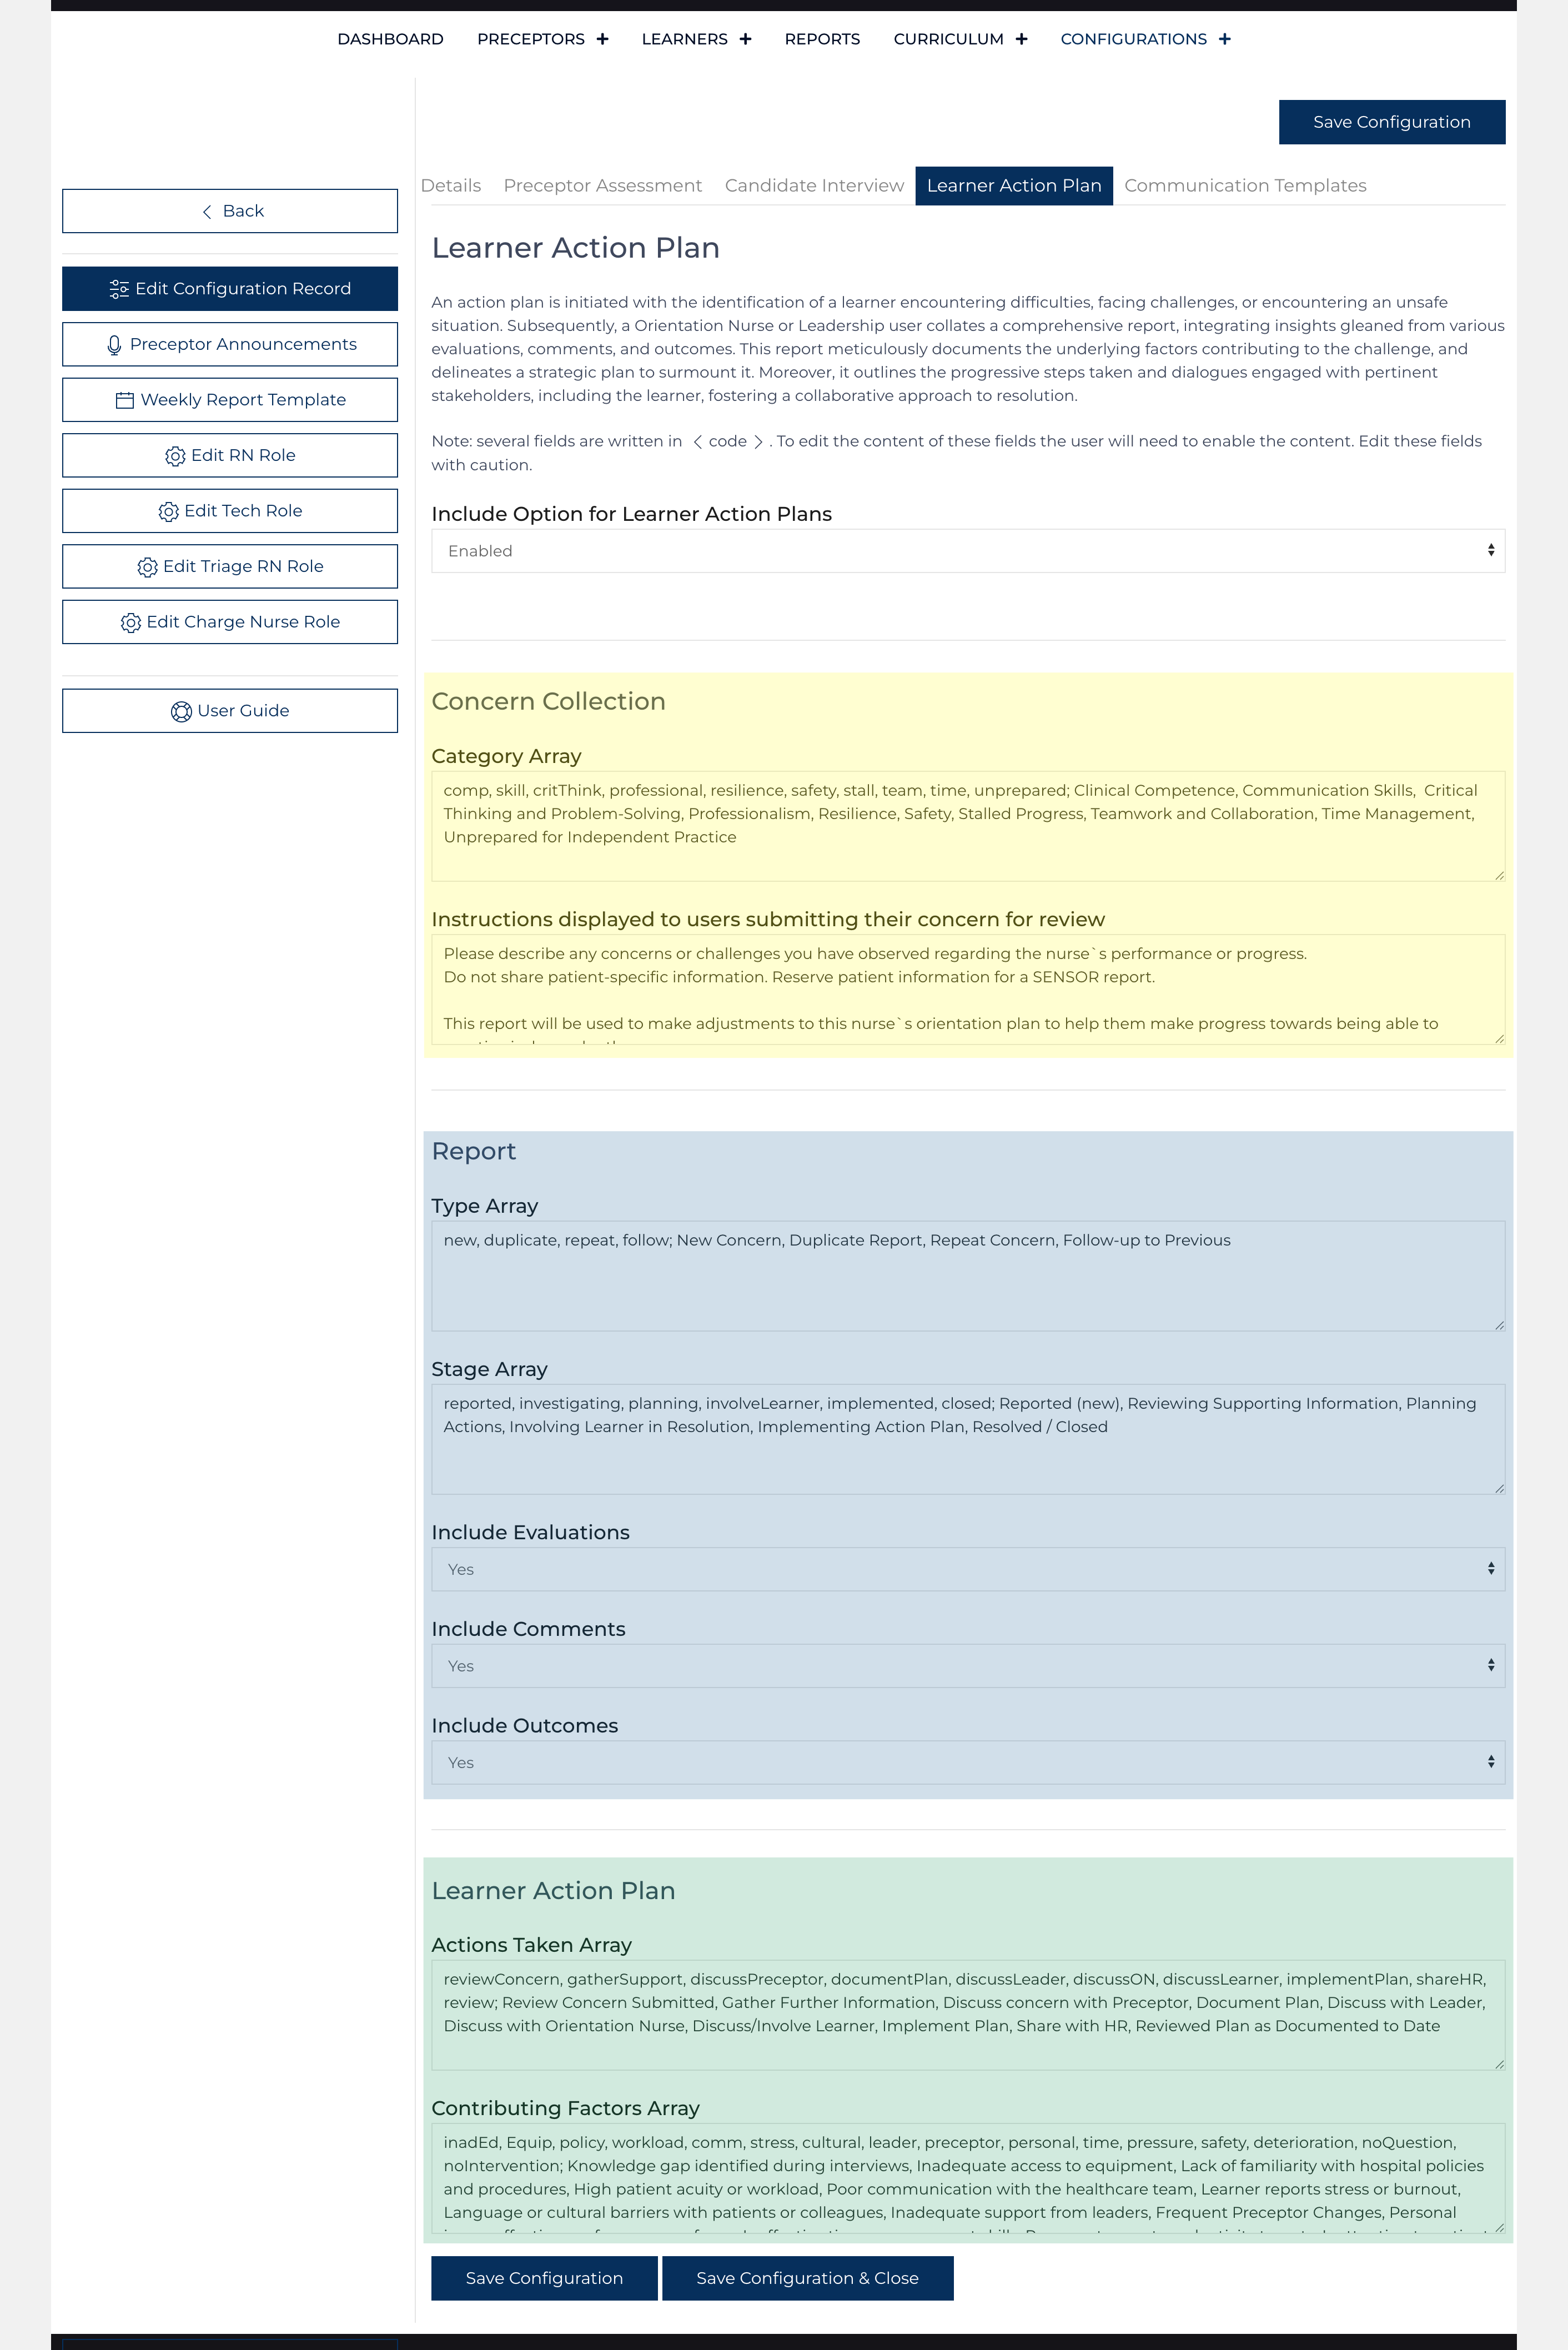Open the Include Outcomes dropdown
This screenshot has height=2350, width=1568.
(967, 1762)
